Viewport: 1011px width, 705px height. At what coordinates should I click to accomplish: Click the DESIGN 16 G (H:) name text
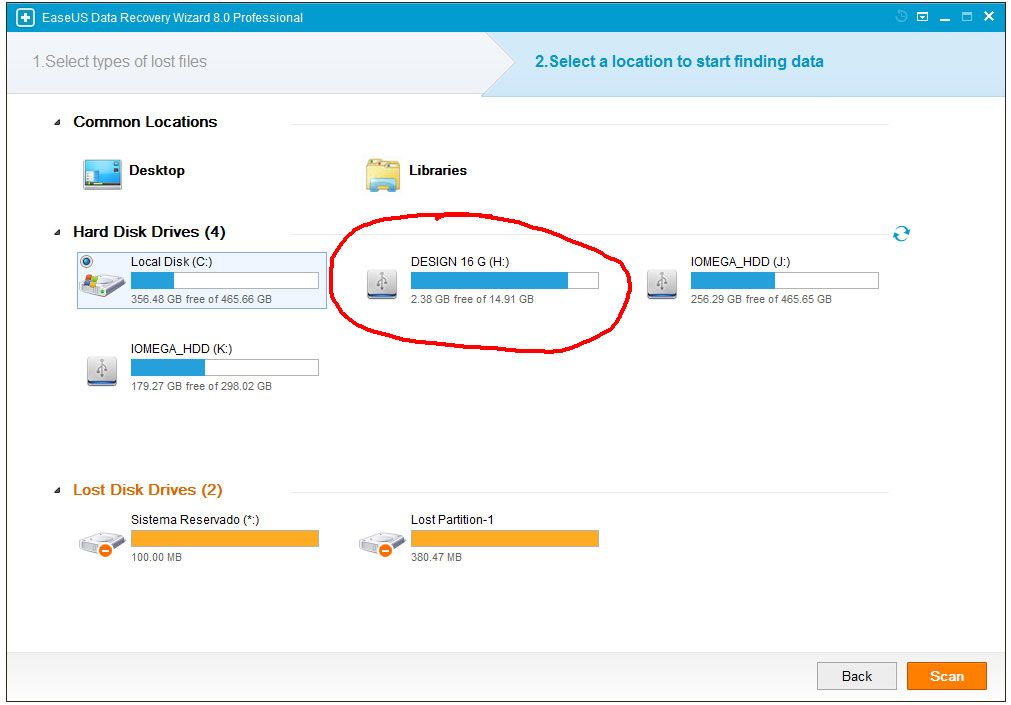(460, 262)
